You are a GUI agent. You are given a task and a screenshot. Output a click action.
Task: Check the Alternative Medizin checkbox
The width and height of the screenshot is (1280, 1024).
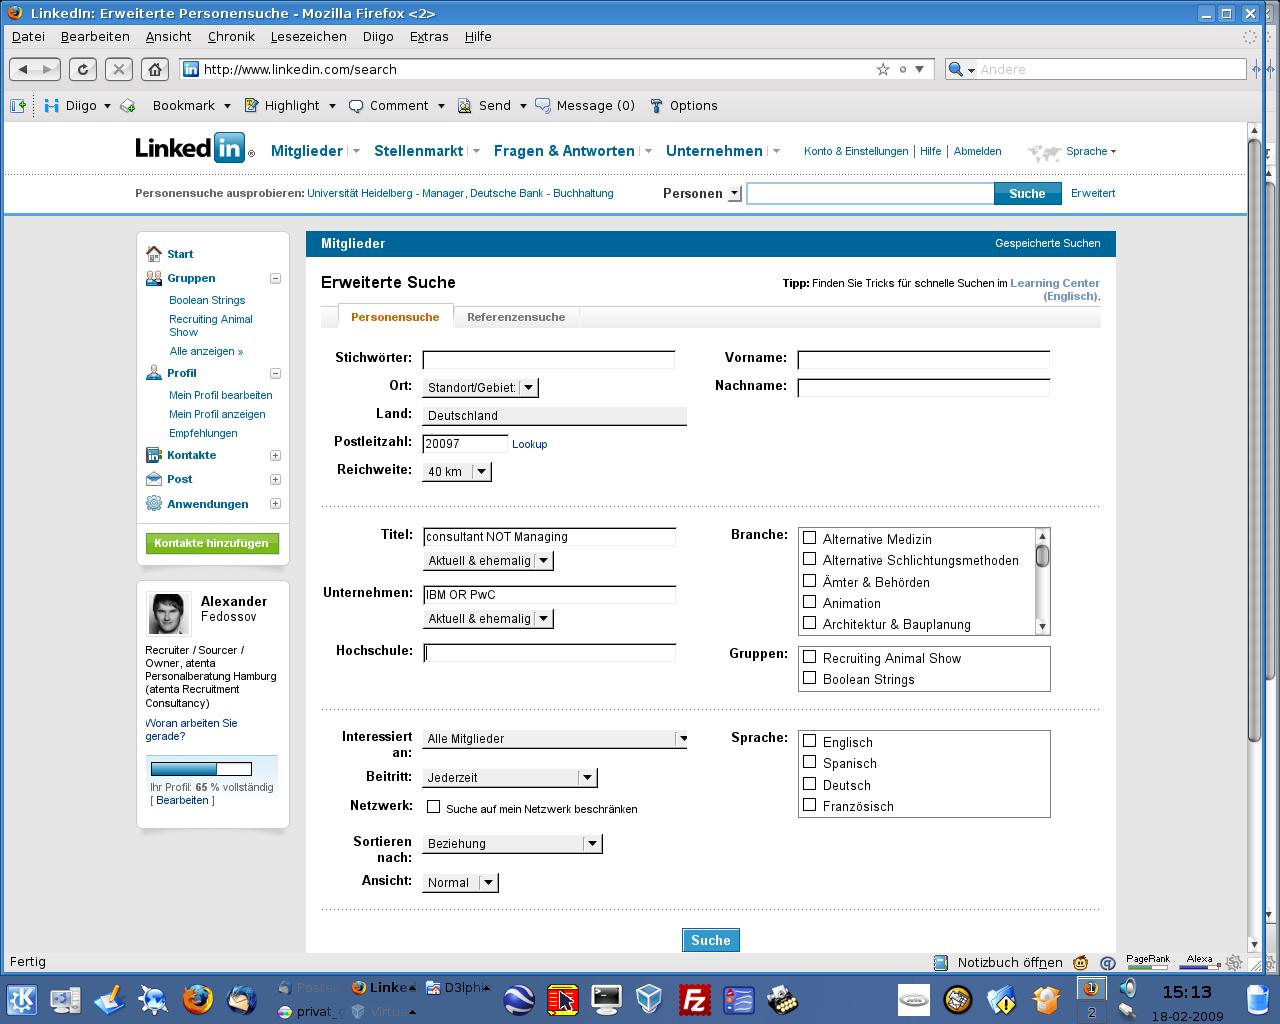click(x=810, y=538)
